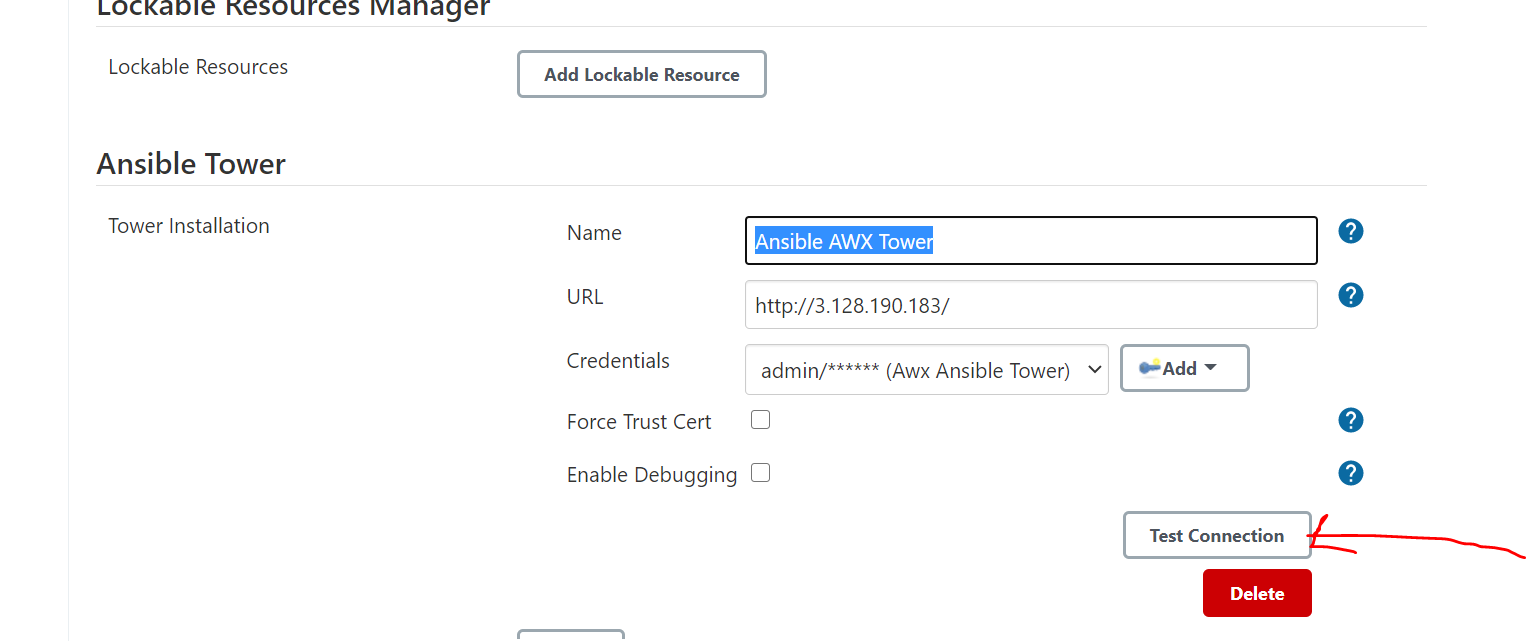Click the Force Trust Cert label
Screen dimensions: 1526x641
point(639,422)
